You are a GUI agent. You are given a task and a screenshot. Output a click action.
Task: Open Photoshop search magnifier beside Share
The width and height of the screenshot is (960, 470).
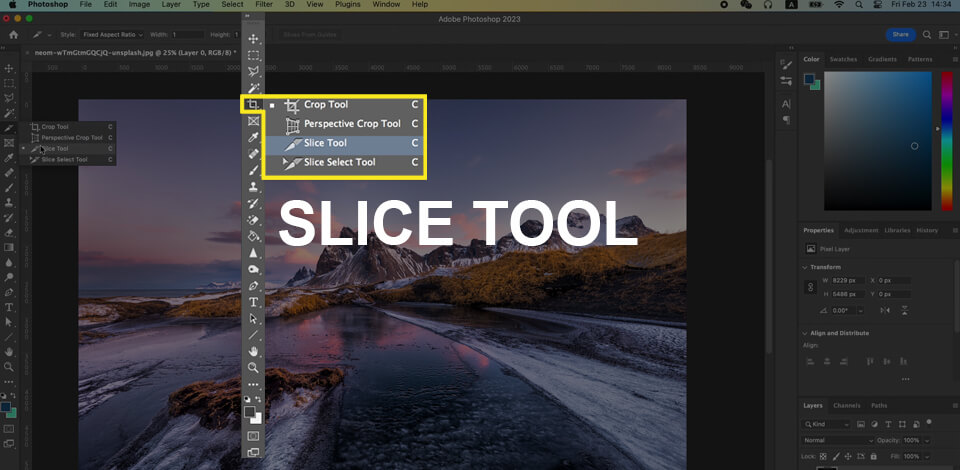click(927, 35)
